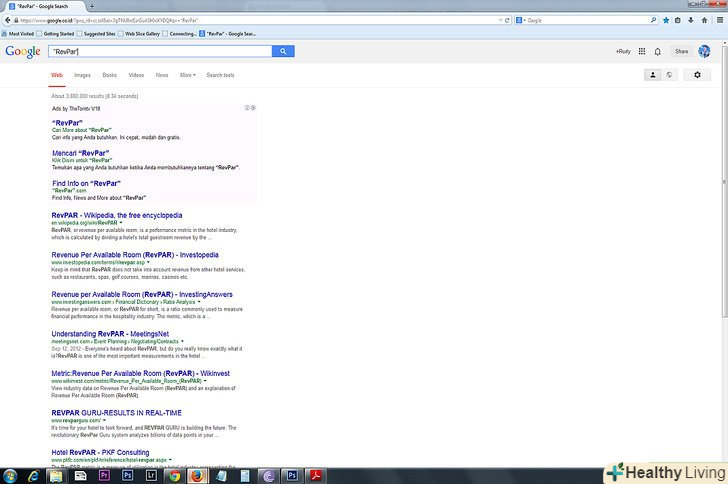
Task: Open Wikinvest Metric Revenue Per Available Room link
Action: tap(140, 373)
